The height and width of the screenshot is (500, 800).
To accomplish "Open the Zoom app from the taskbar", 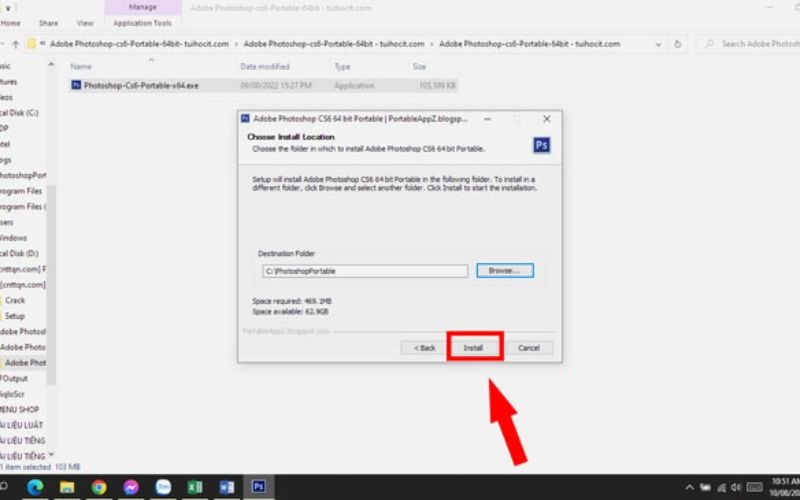I will [163, 487].
